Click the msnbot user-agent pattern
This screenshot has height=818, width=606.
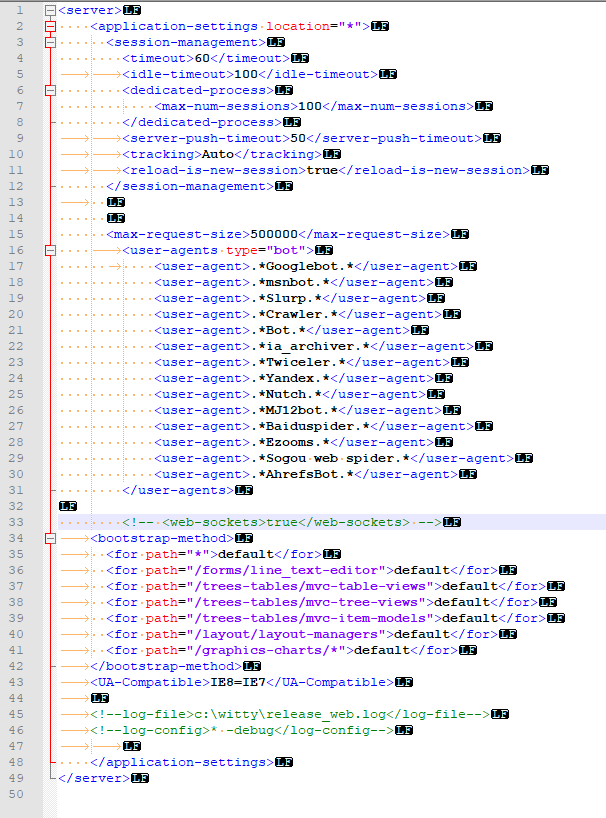pos(290,282)
